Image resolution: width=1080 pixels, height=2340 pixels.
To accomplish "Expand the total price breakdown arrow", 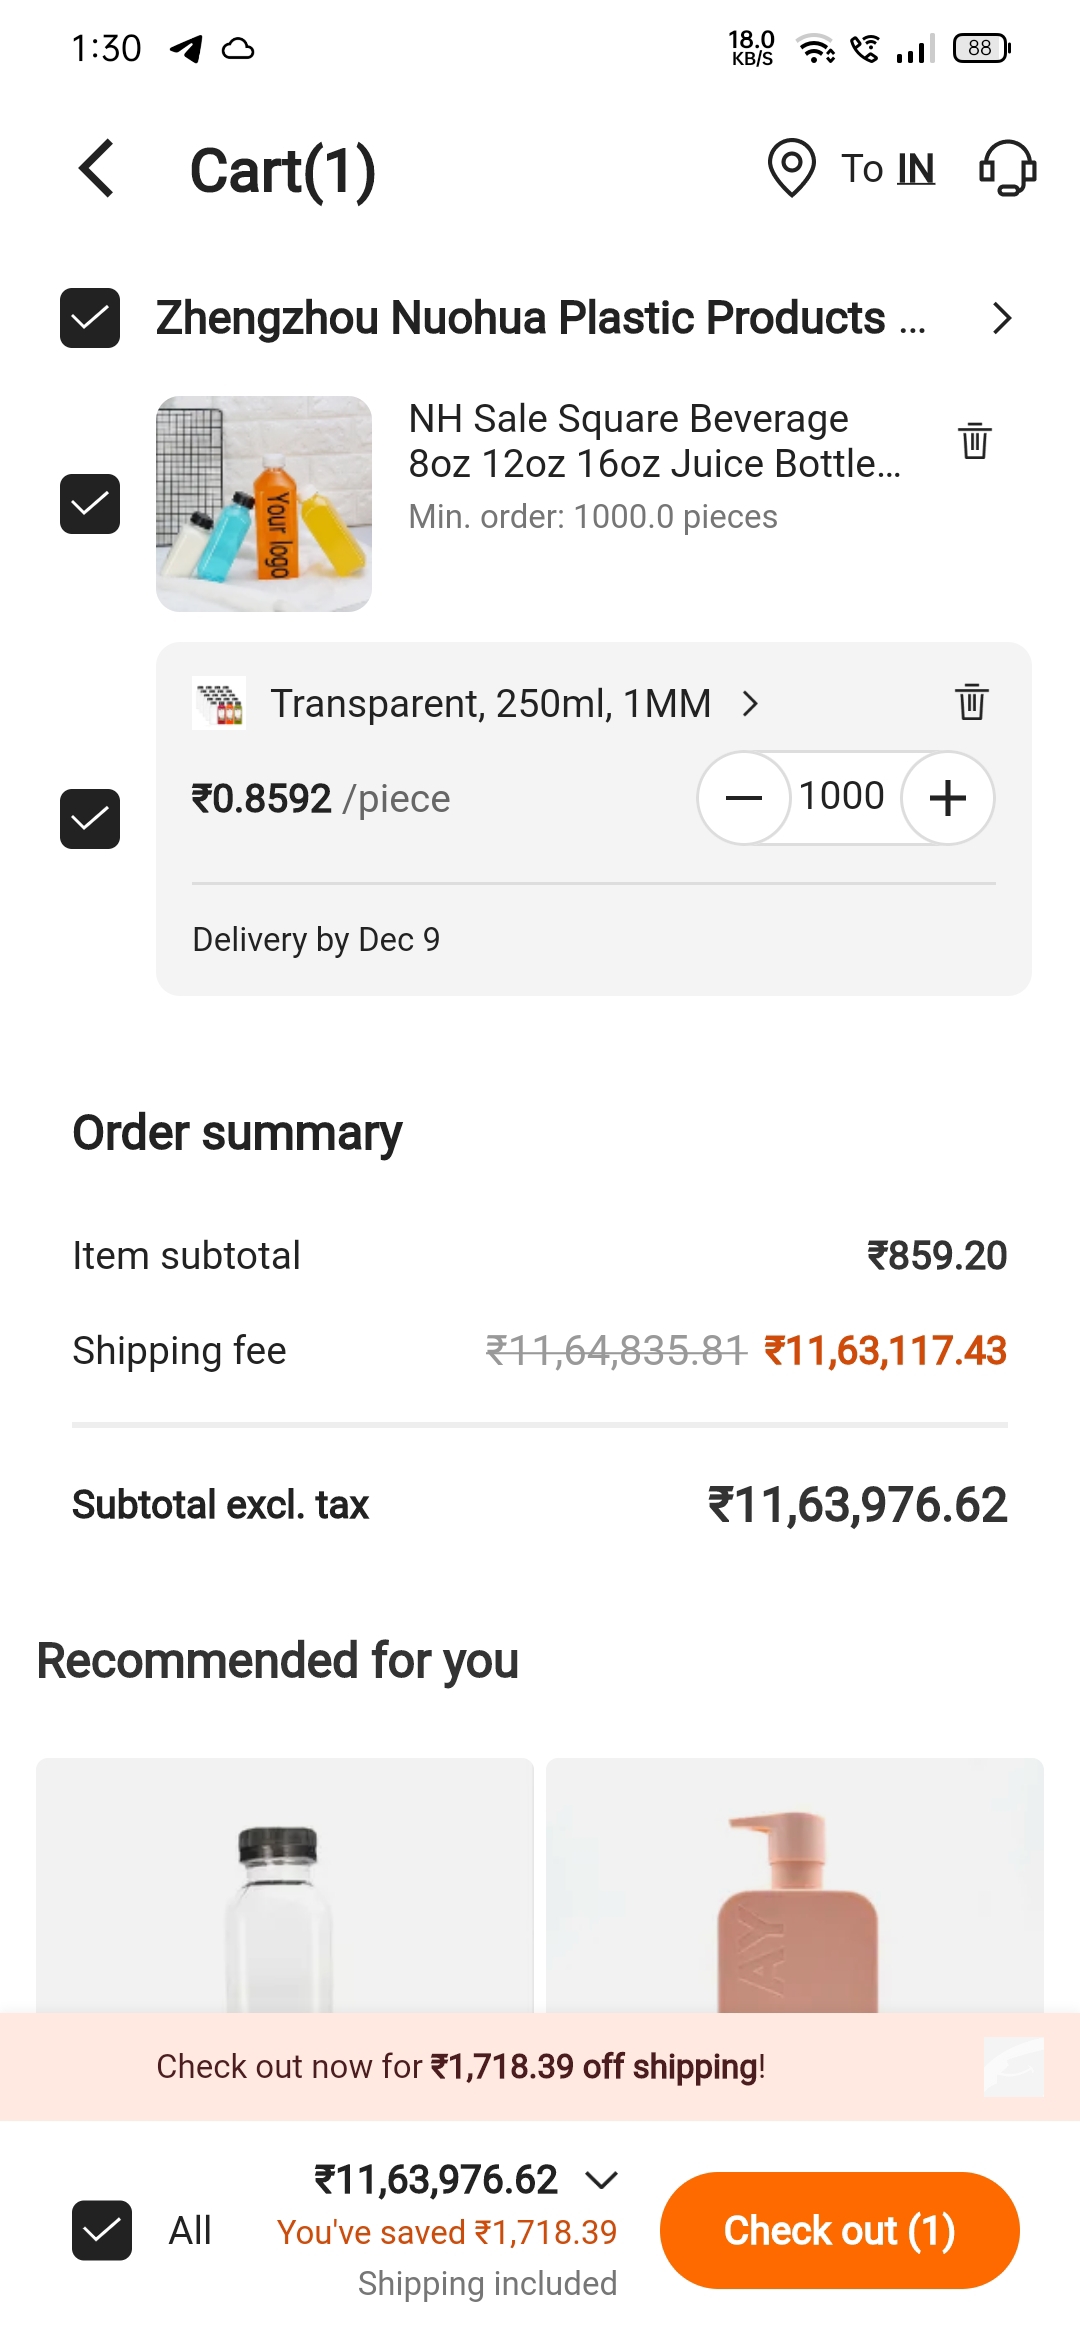I will click(602, 2179).
